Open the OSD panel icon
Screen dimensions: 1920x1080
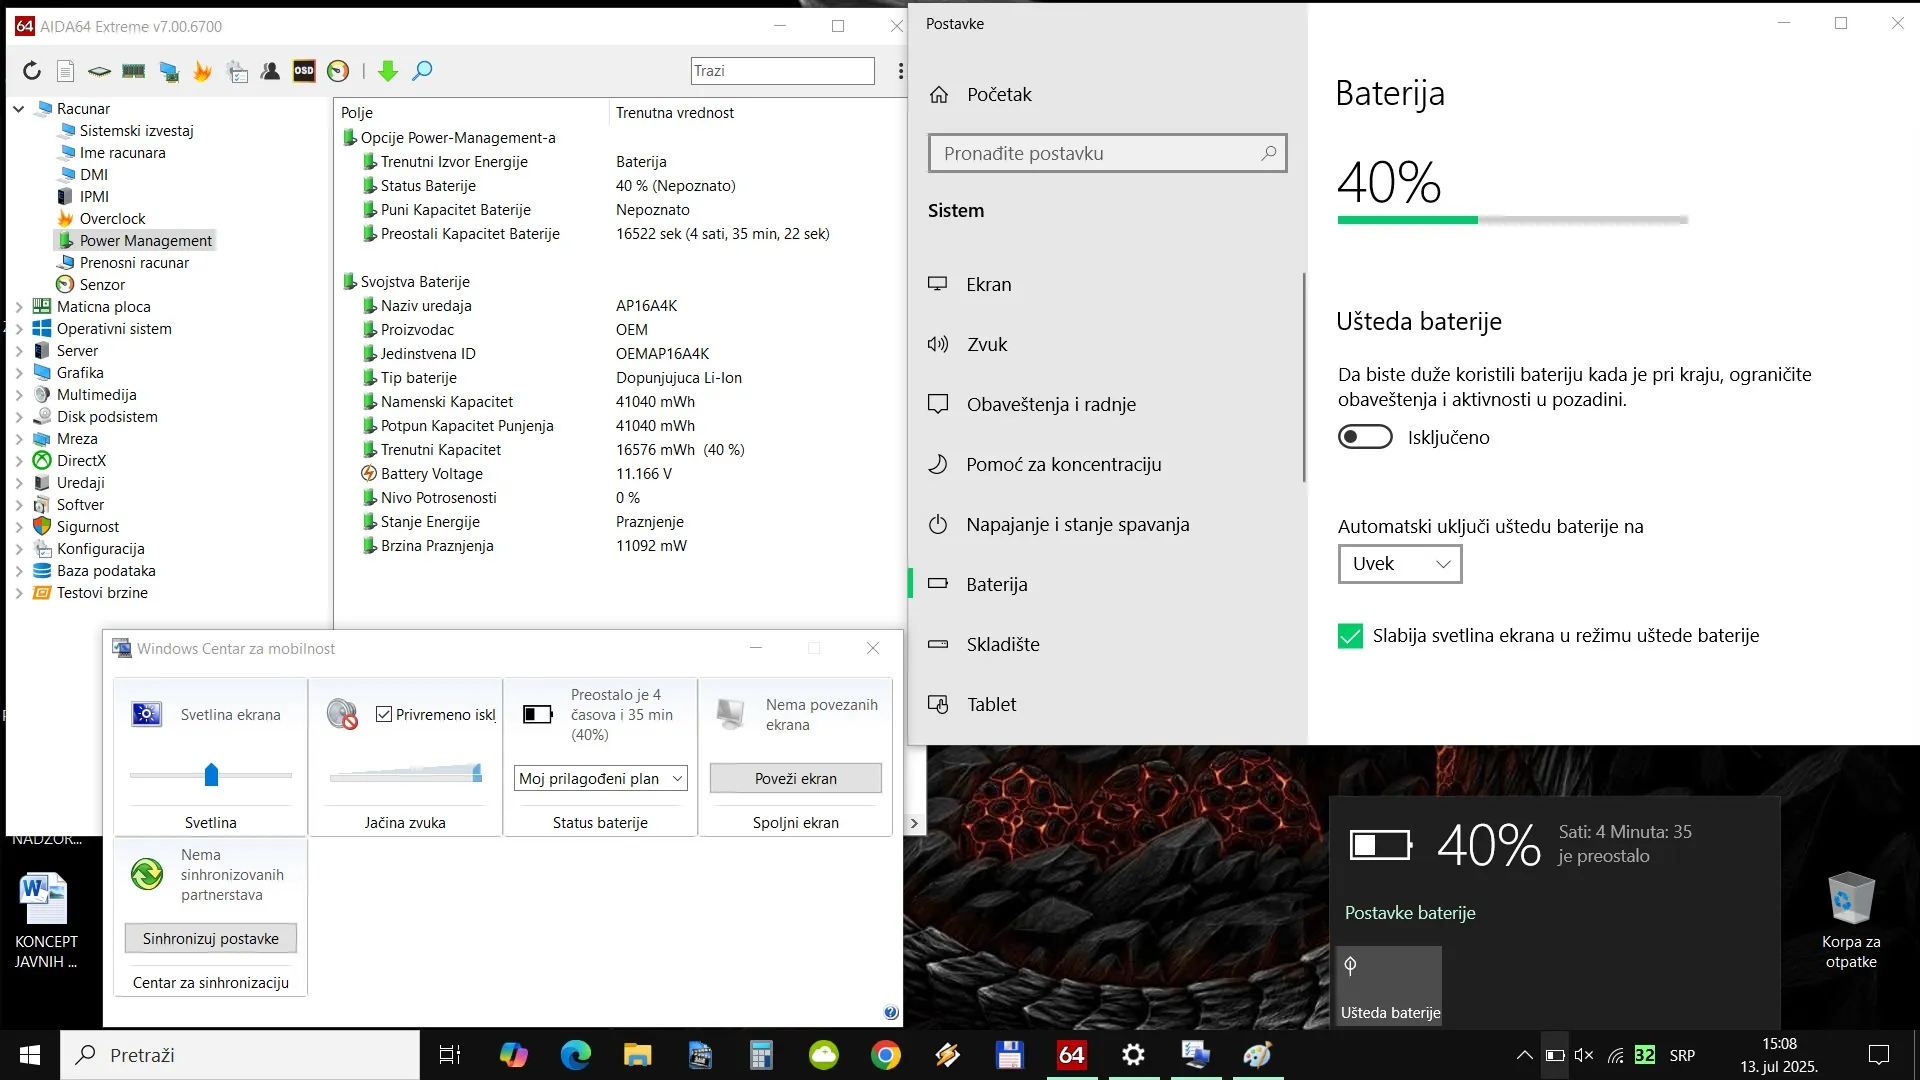(304, 71)
